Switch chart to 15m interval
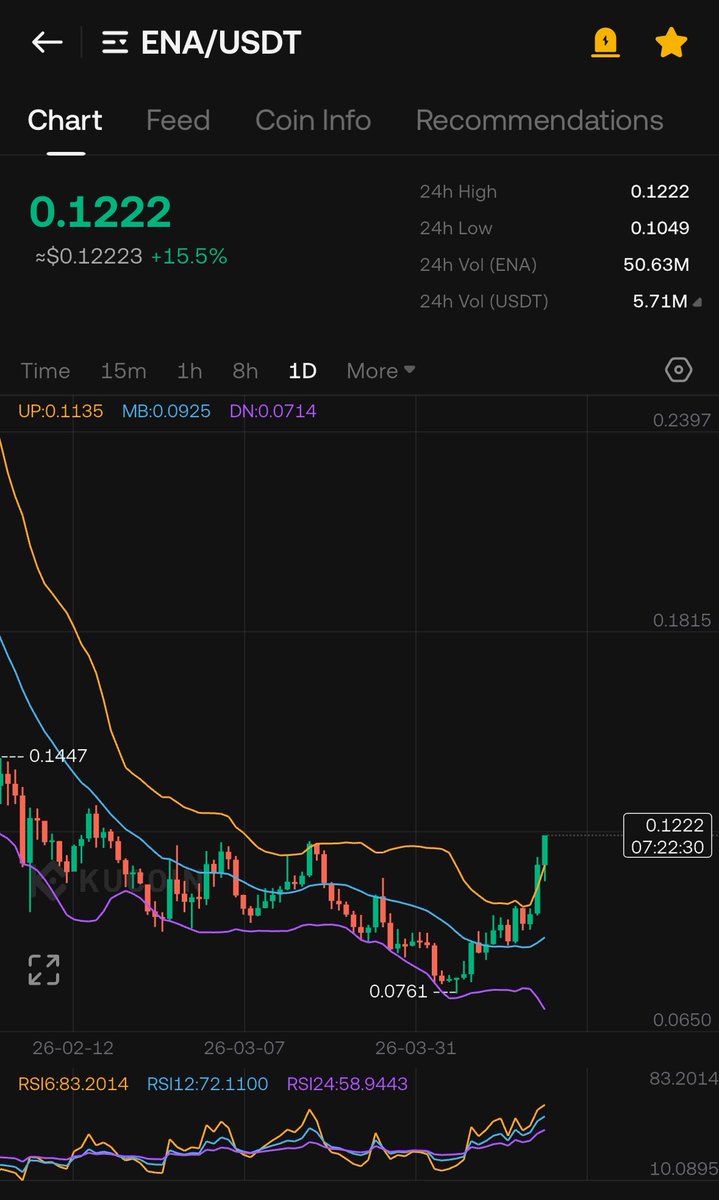 [x=123, y=371]
